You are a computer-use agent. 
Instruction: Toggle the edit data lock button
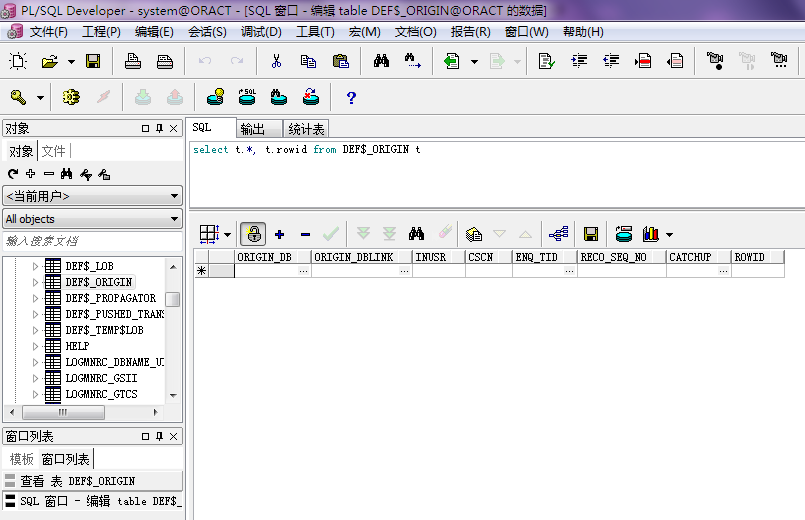coord(253,234)
